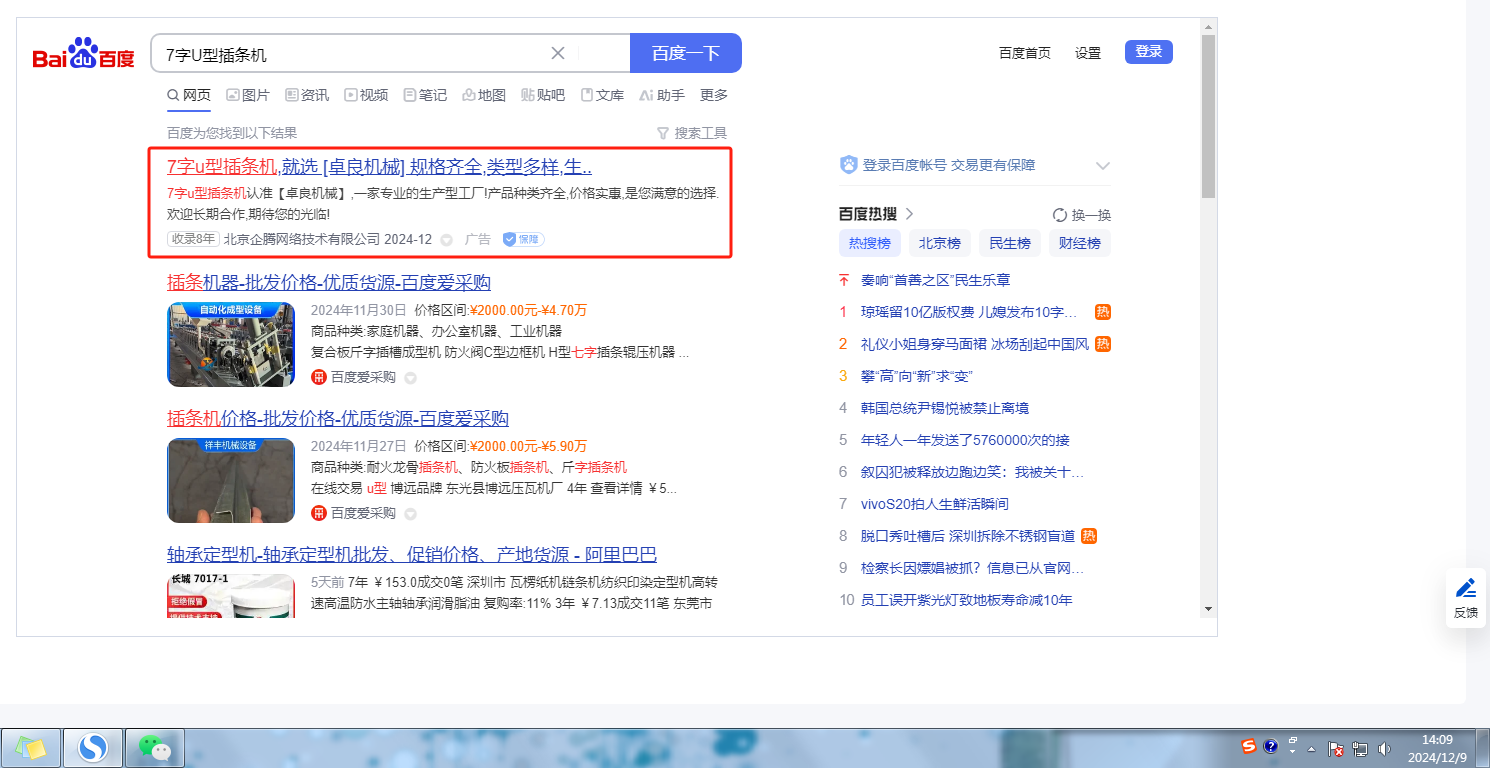This screenshot has width=1490, height=768.
Task: Click the page vertical scrollbar thumb
Action: click(x=1208, y=115)
